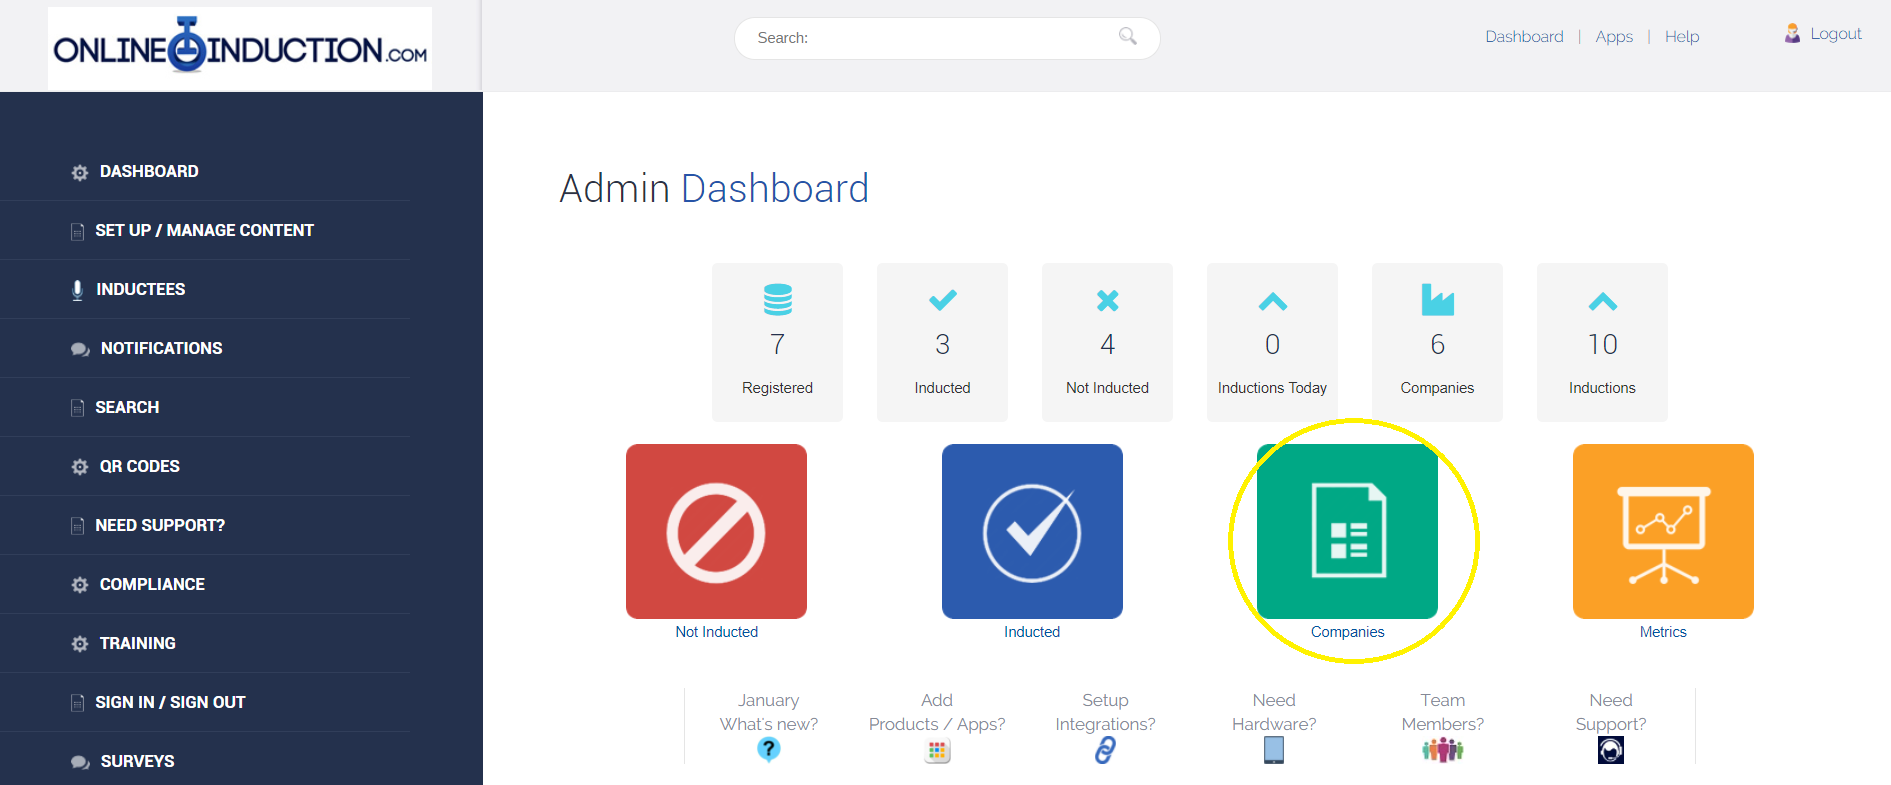Open the red Not Inducted tile
The height and width of the screenshot is (785, 1891).
716,531
